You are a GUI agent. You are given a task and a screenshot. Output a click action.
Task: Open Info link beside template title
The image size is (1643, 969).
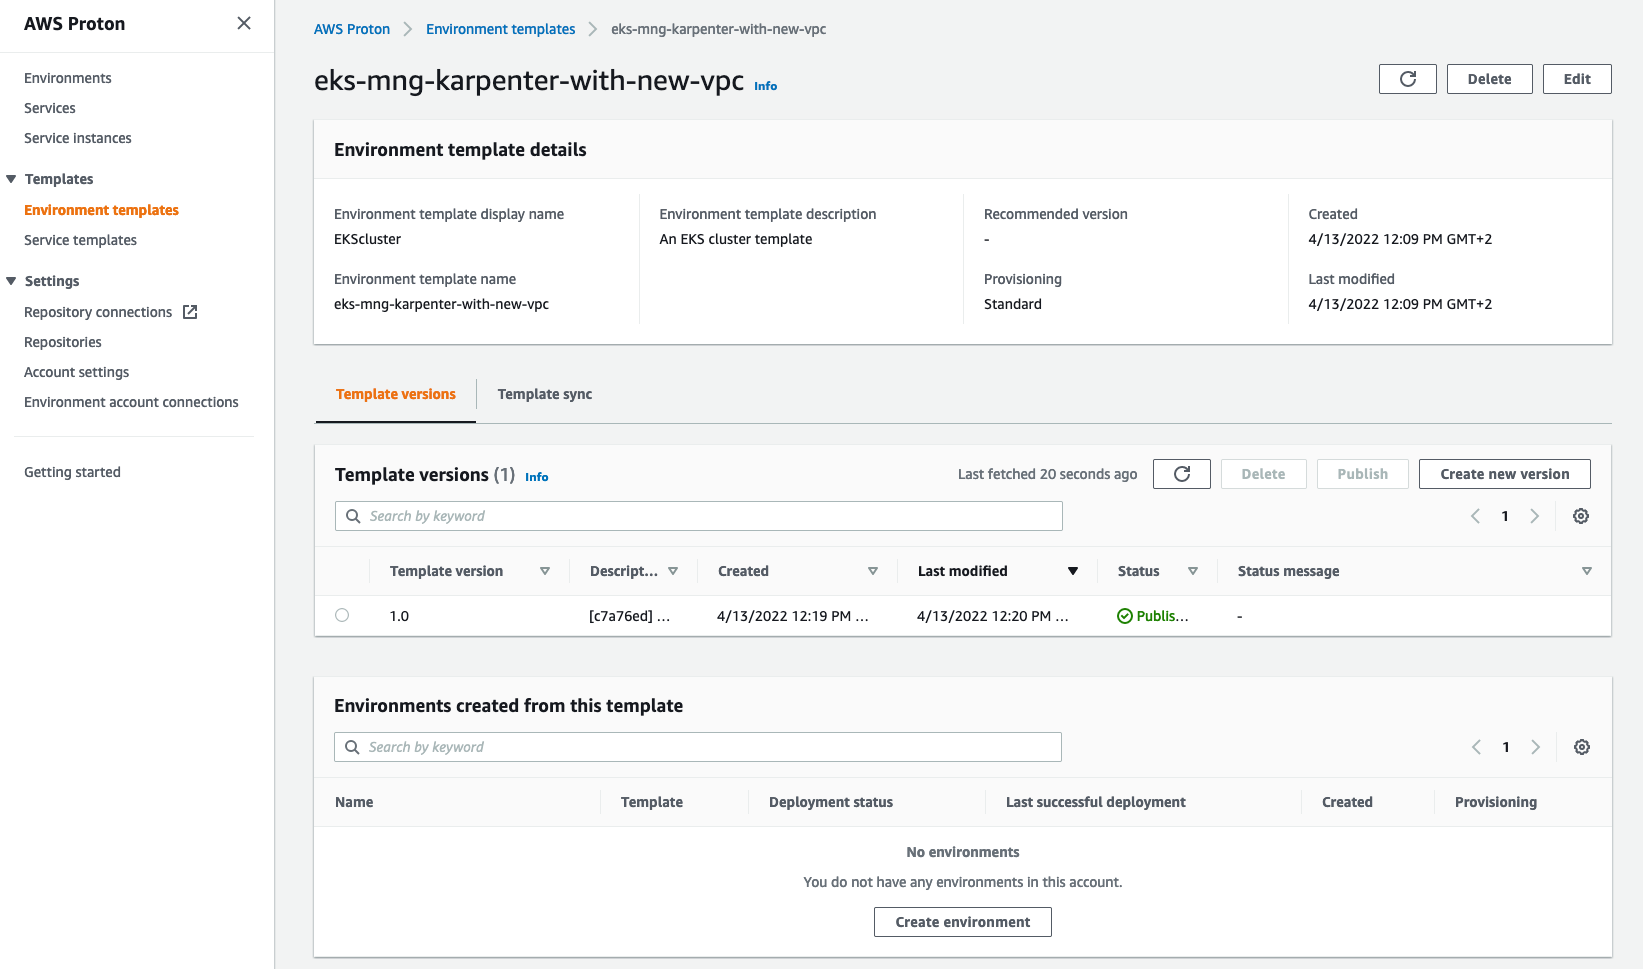765,86
